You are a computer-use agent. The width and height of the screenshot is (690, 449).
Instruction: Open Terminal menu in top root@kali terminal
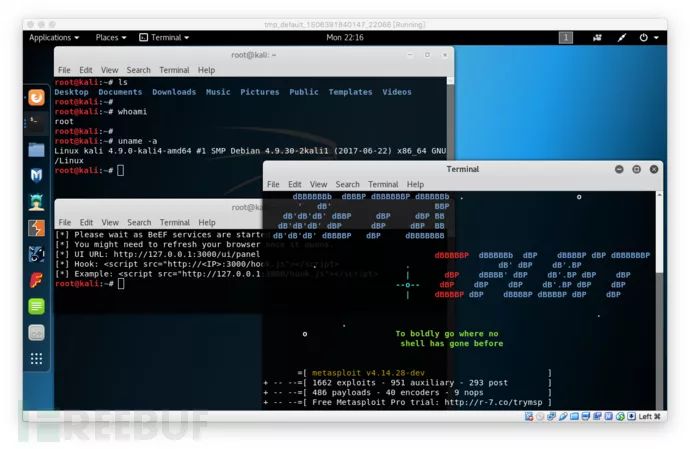coord(174,70)
